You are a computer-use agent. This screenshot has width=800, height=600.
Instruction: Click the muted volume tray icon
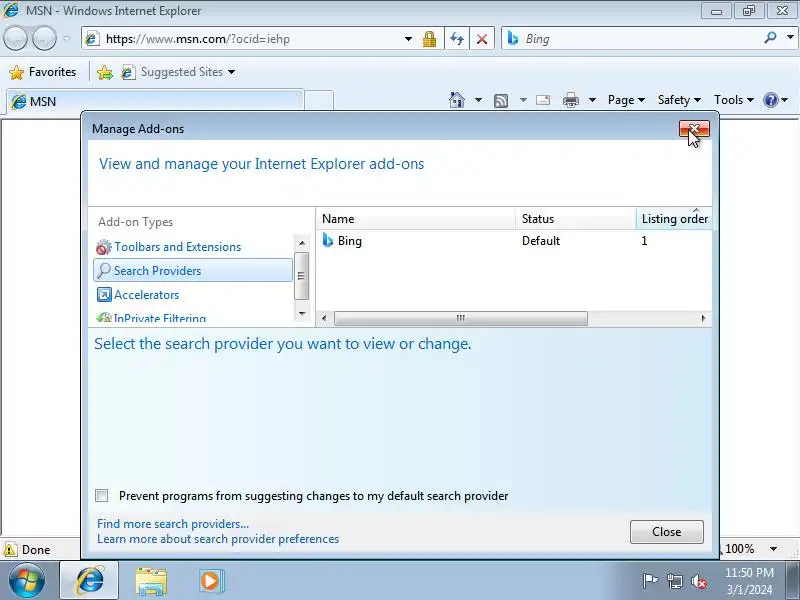pos(698,581)
